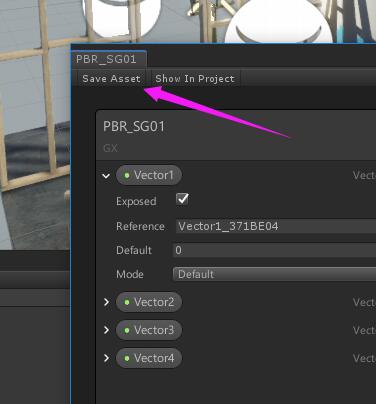The width and height of the screenshot is (376, 404).
Task: Click the GX subtitle under blackboard title
Action: pyautogui.click(x=110, y=148)
